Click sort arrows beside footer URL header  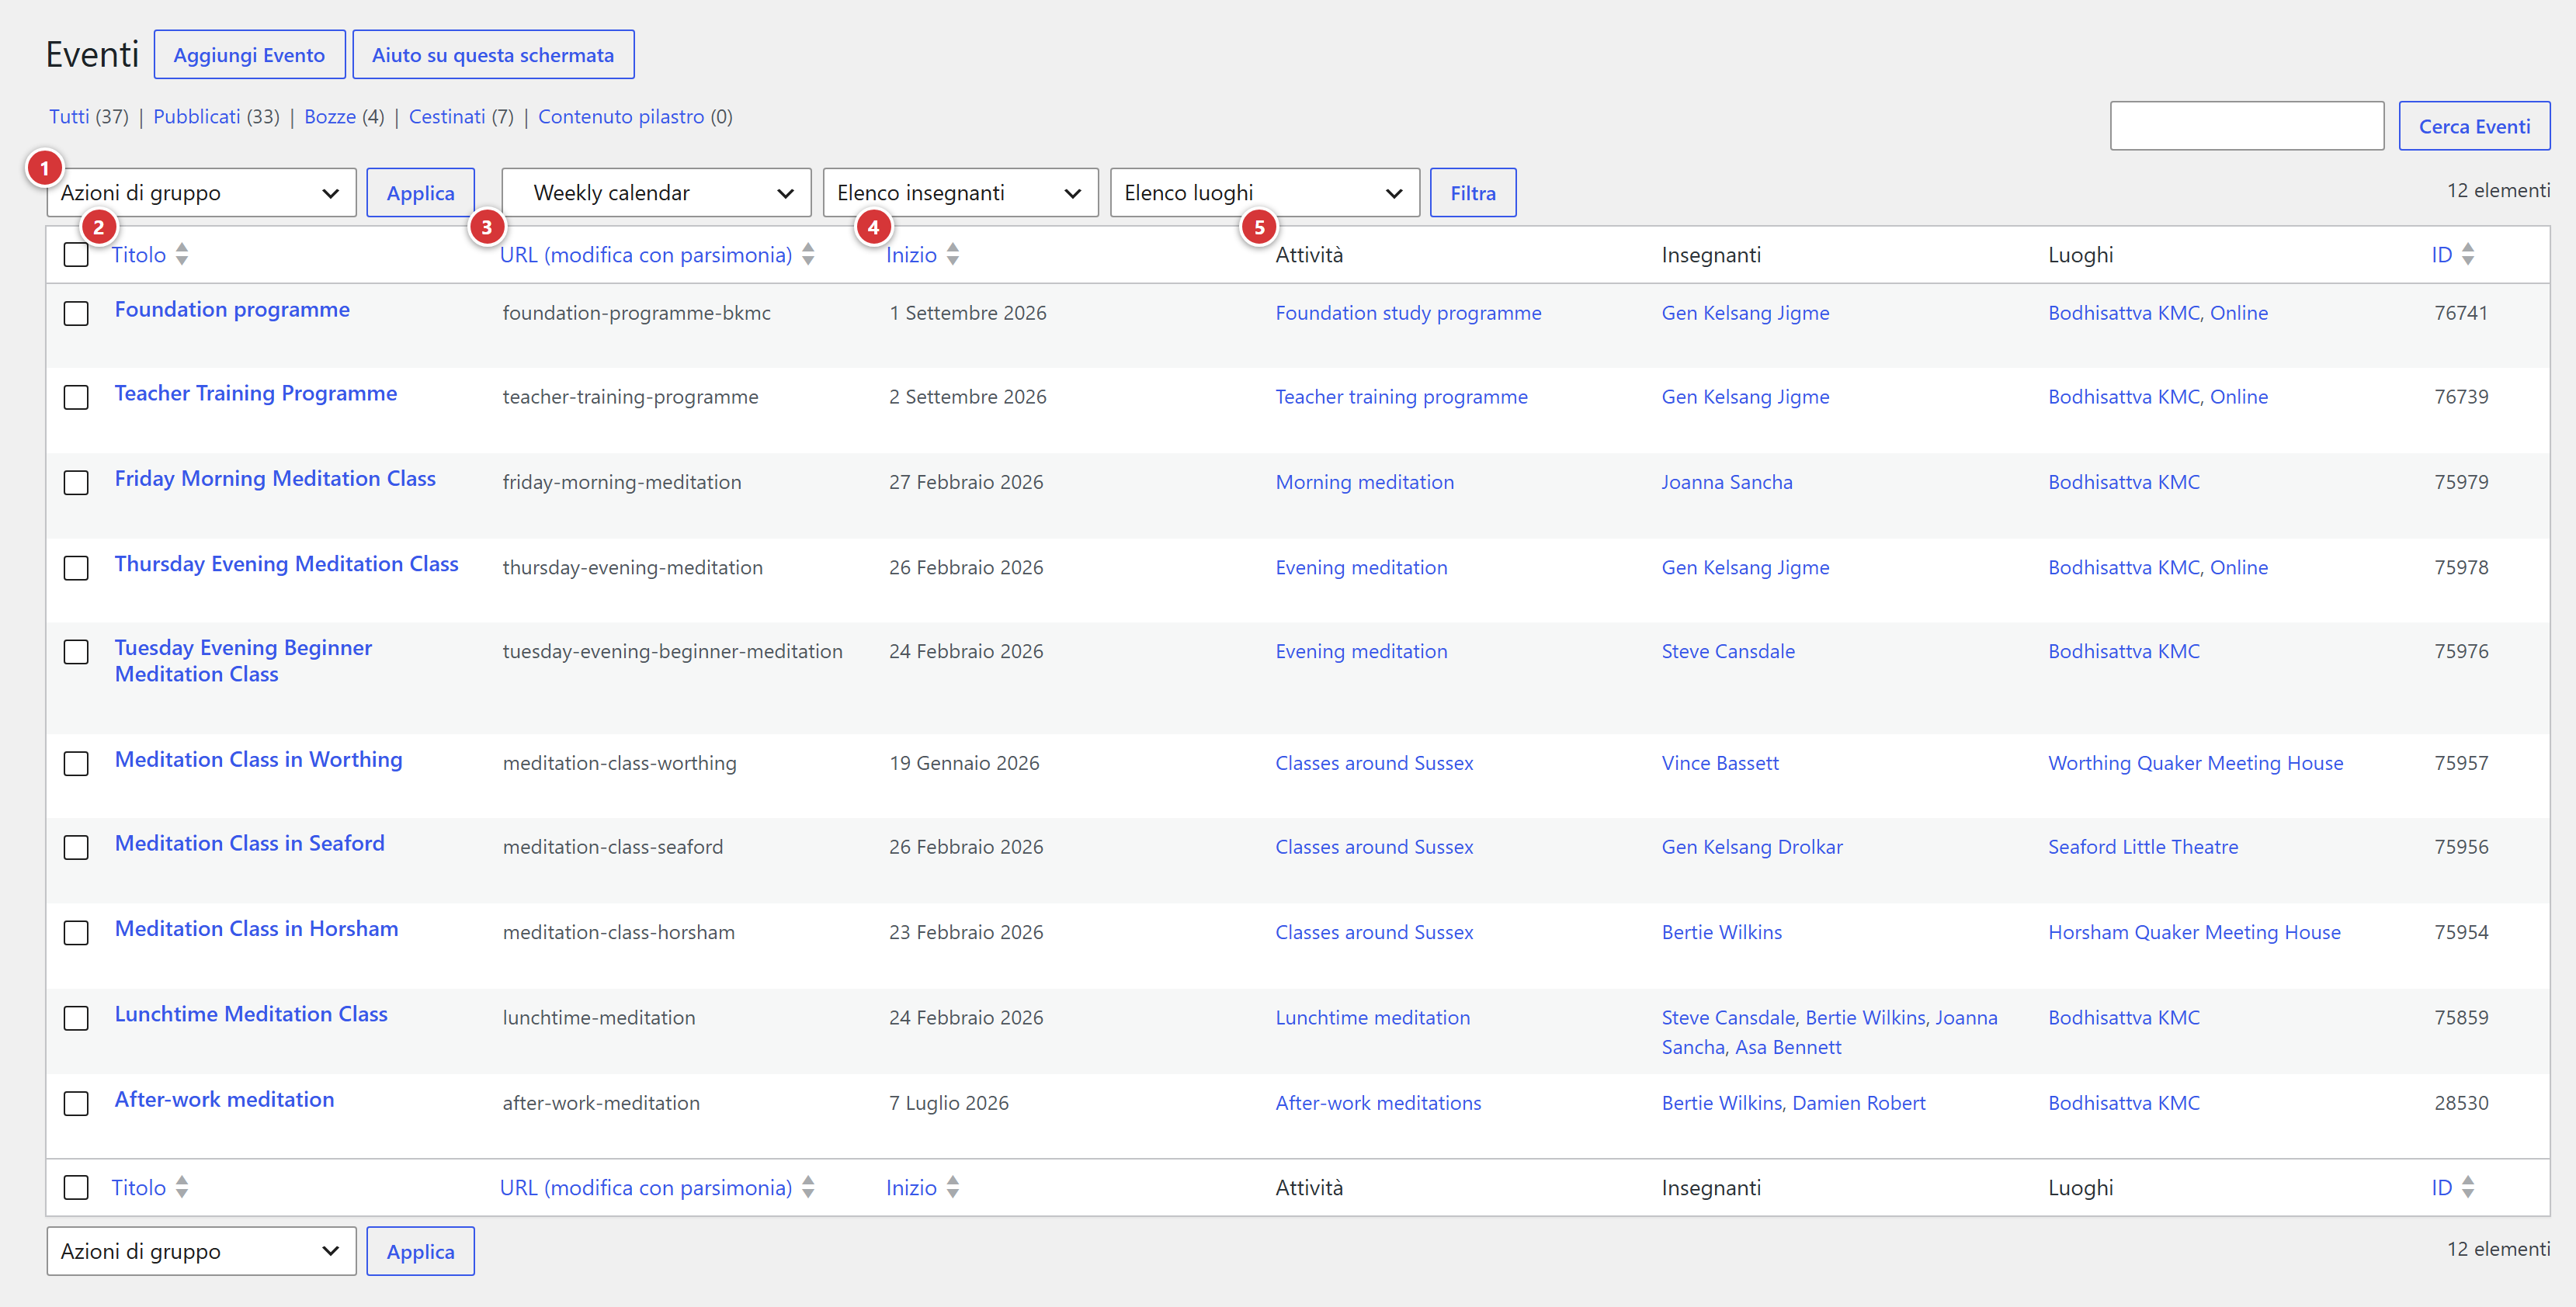(808, 1187)
